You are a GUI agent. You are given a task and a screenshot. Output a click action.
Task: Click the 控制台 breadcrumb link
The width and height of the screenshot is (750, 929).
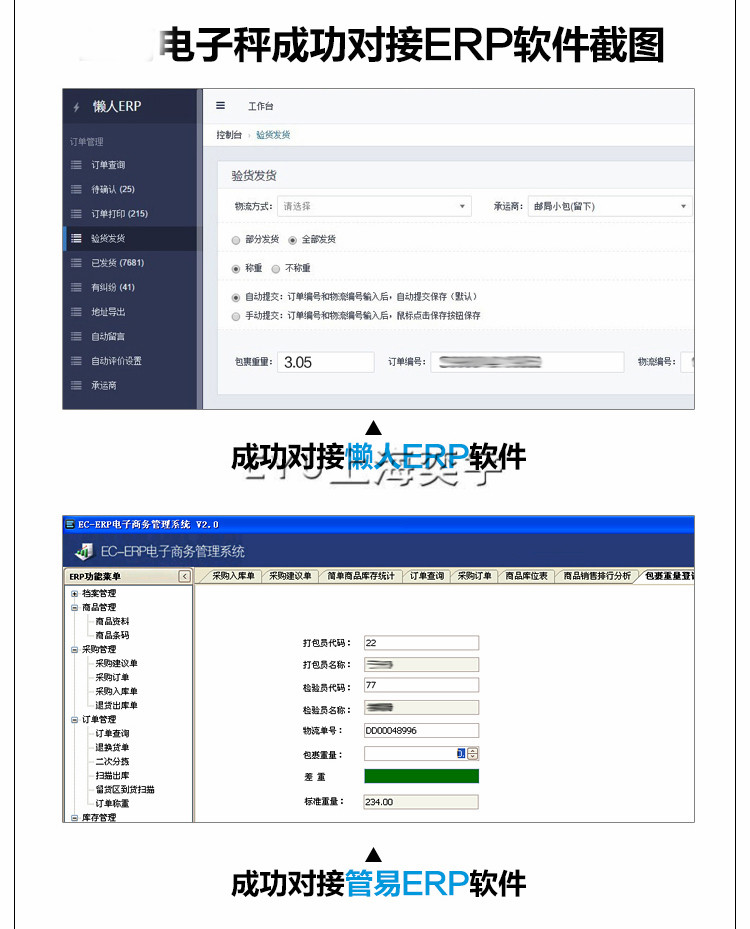coord(229,135)
